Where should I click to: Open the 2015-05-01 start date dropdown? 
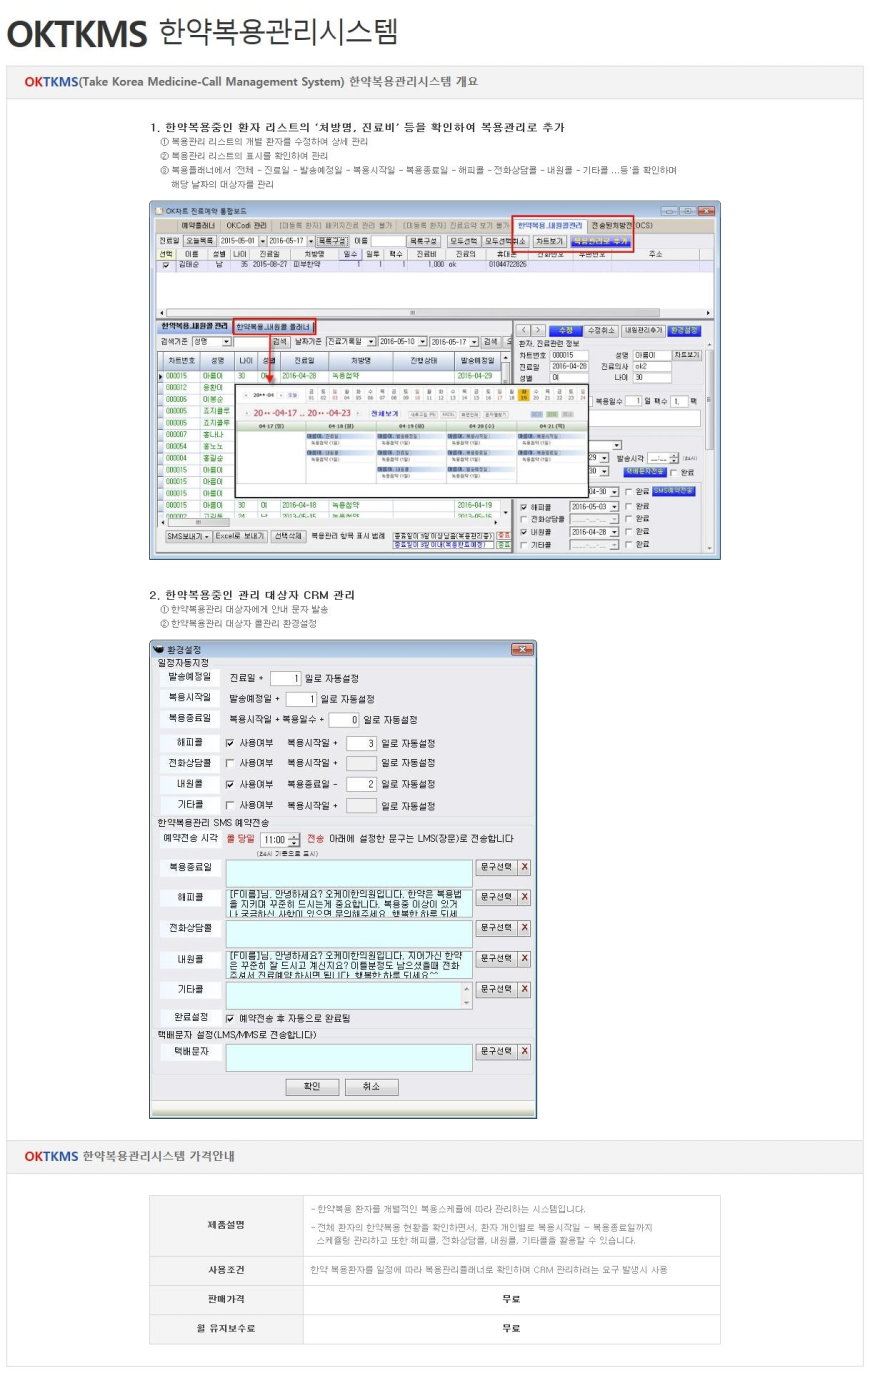(x=263, y=241)
